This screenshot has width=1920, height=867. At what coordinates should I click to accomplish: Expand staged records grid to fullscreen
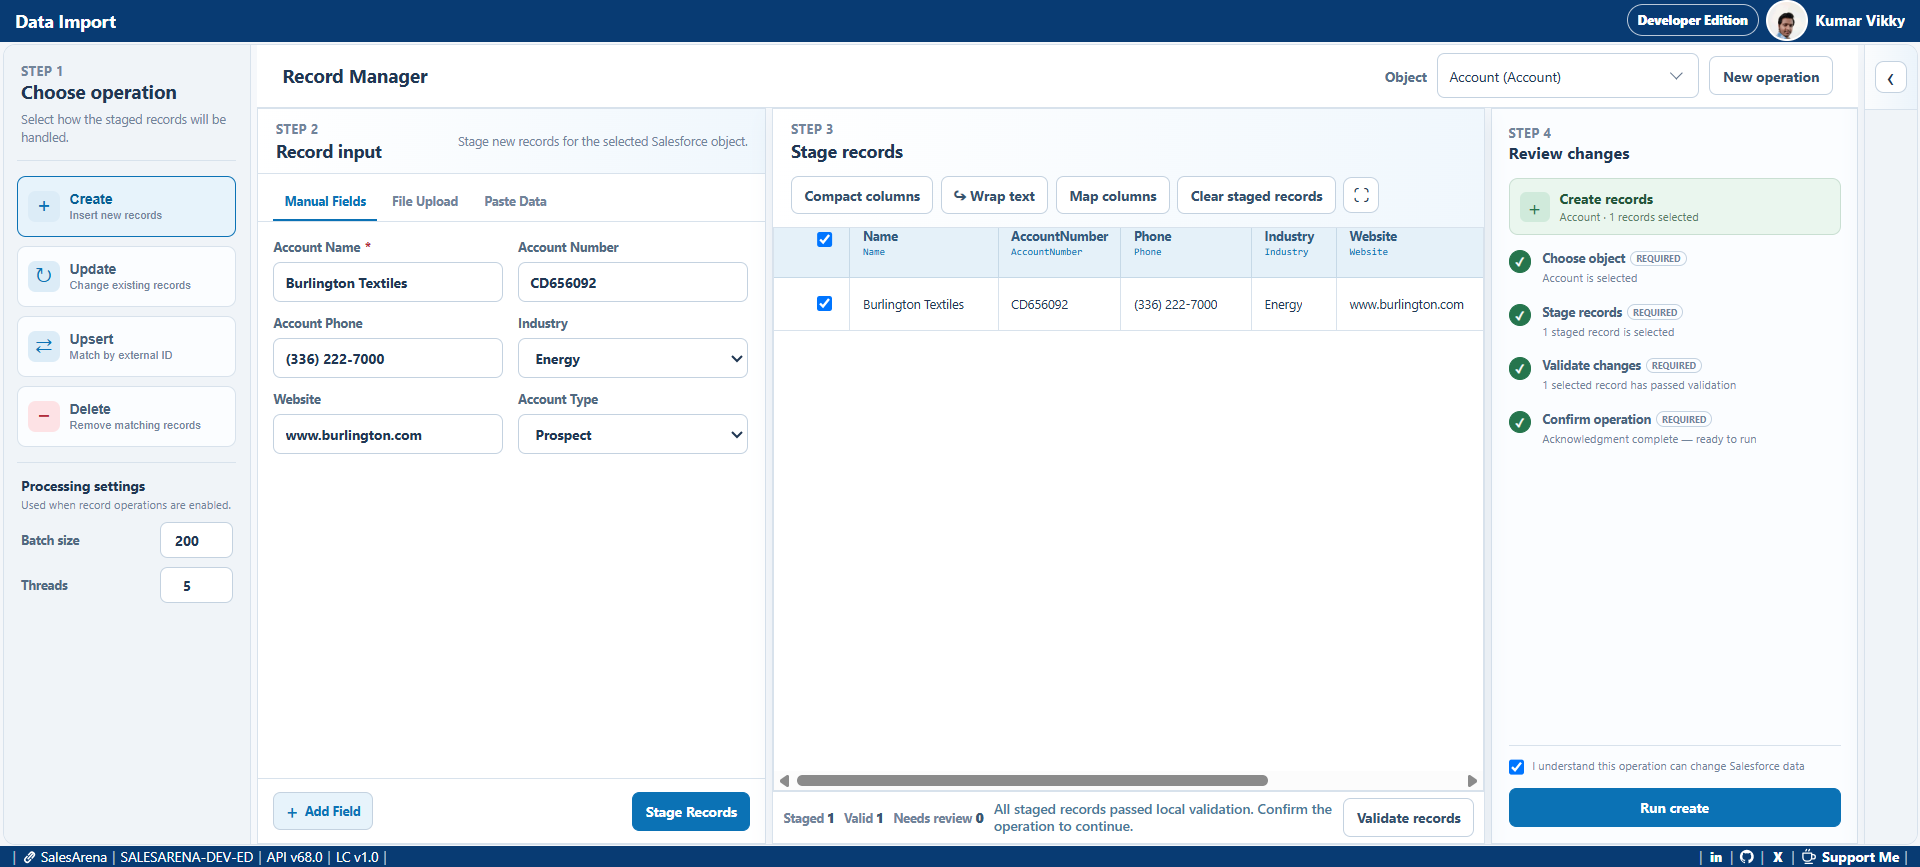tap(1361, 195)
